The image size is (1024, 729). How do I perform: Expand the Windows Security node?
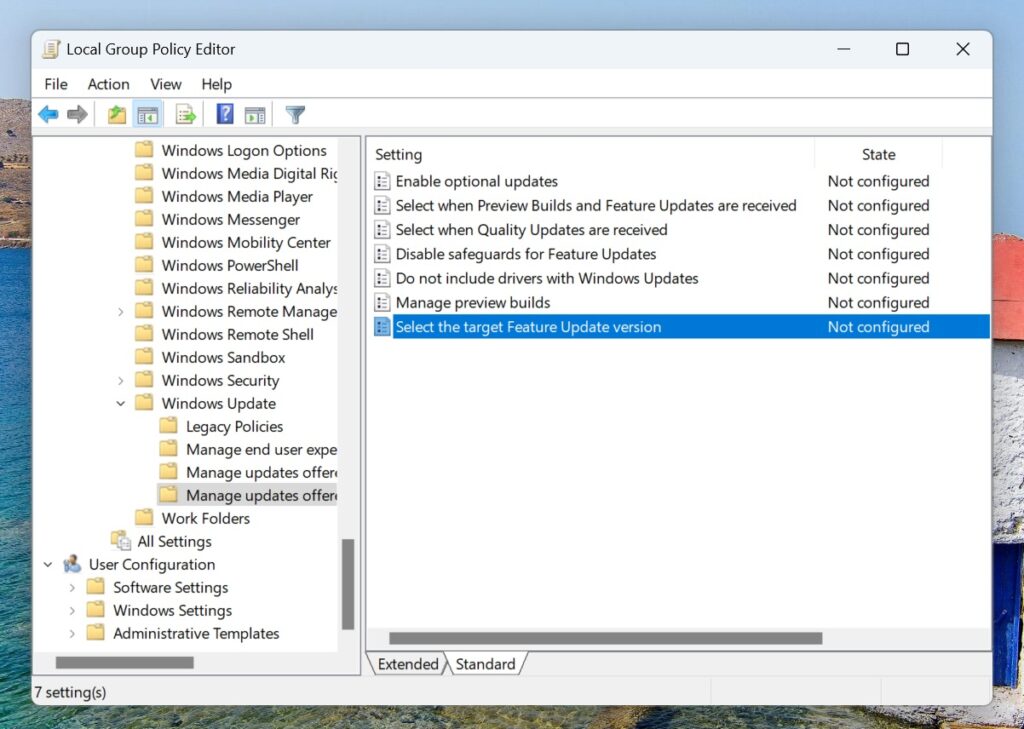120,380
